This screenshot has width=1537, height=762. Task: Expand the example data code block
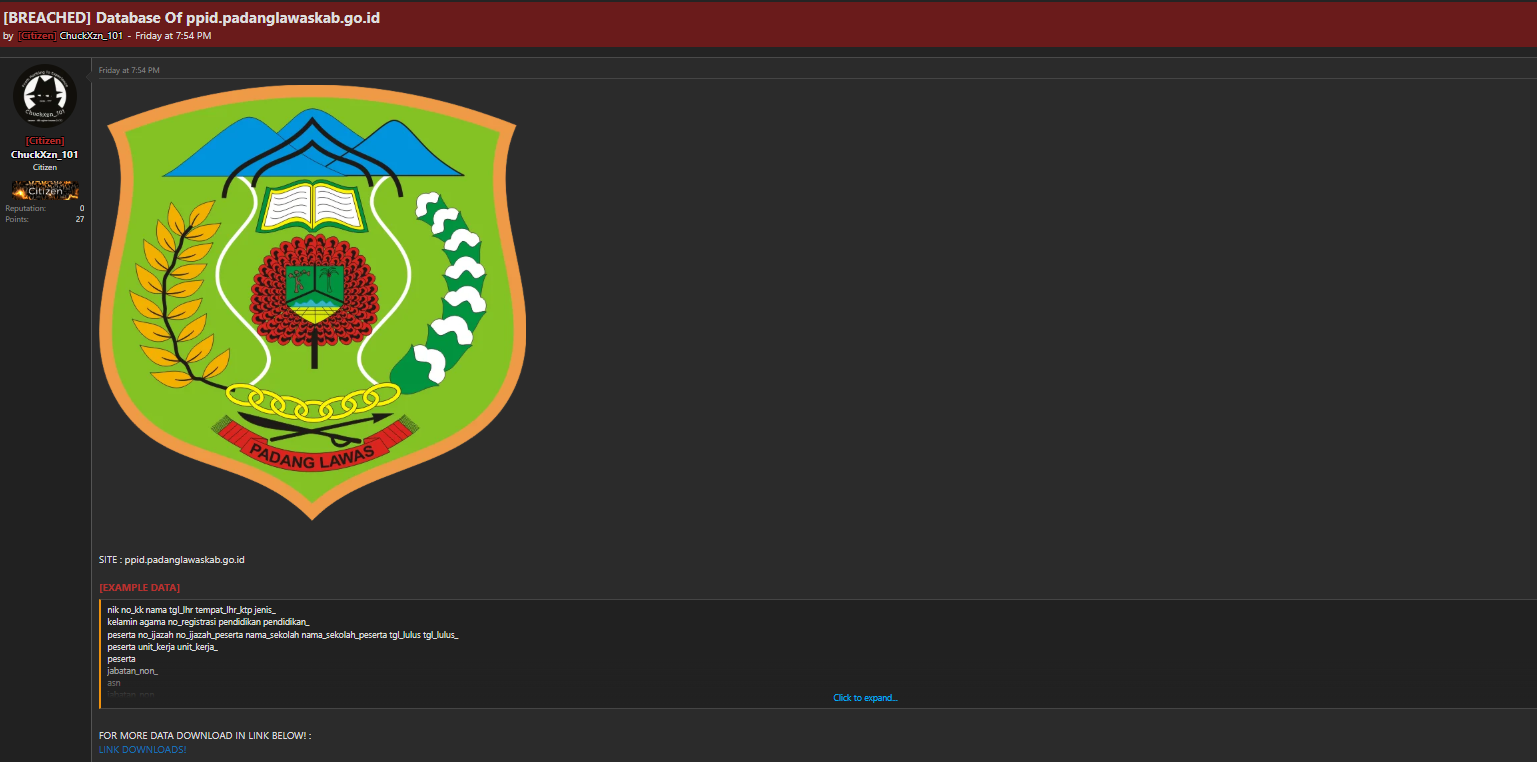pyautogui.click(x=865, y=698)
